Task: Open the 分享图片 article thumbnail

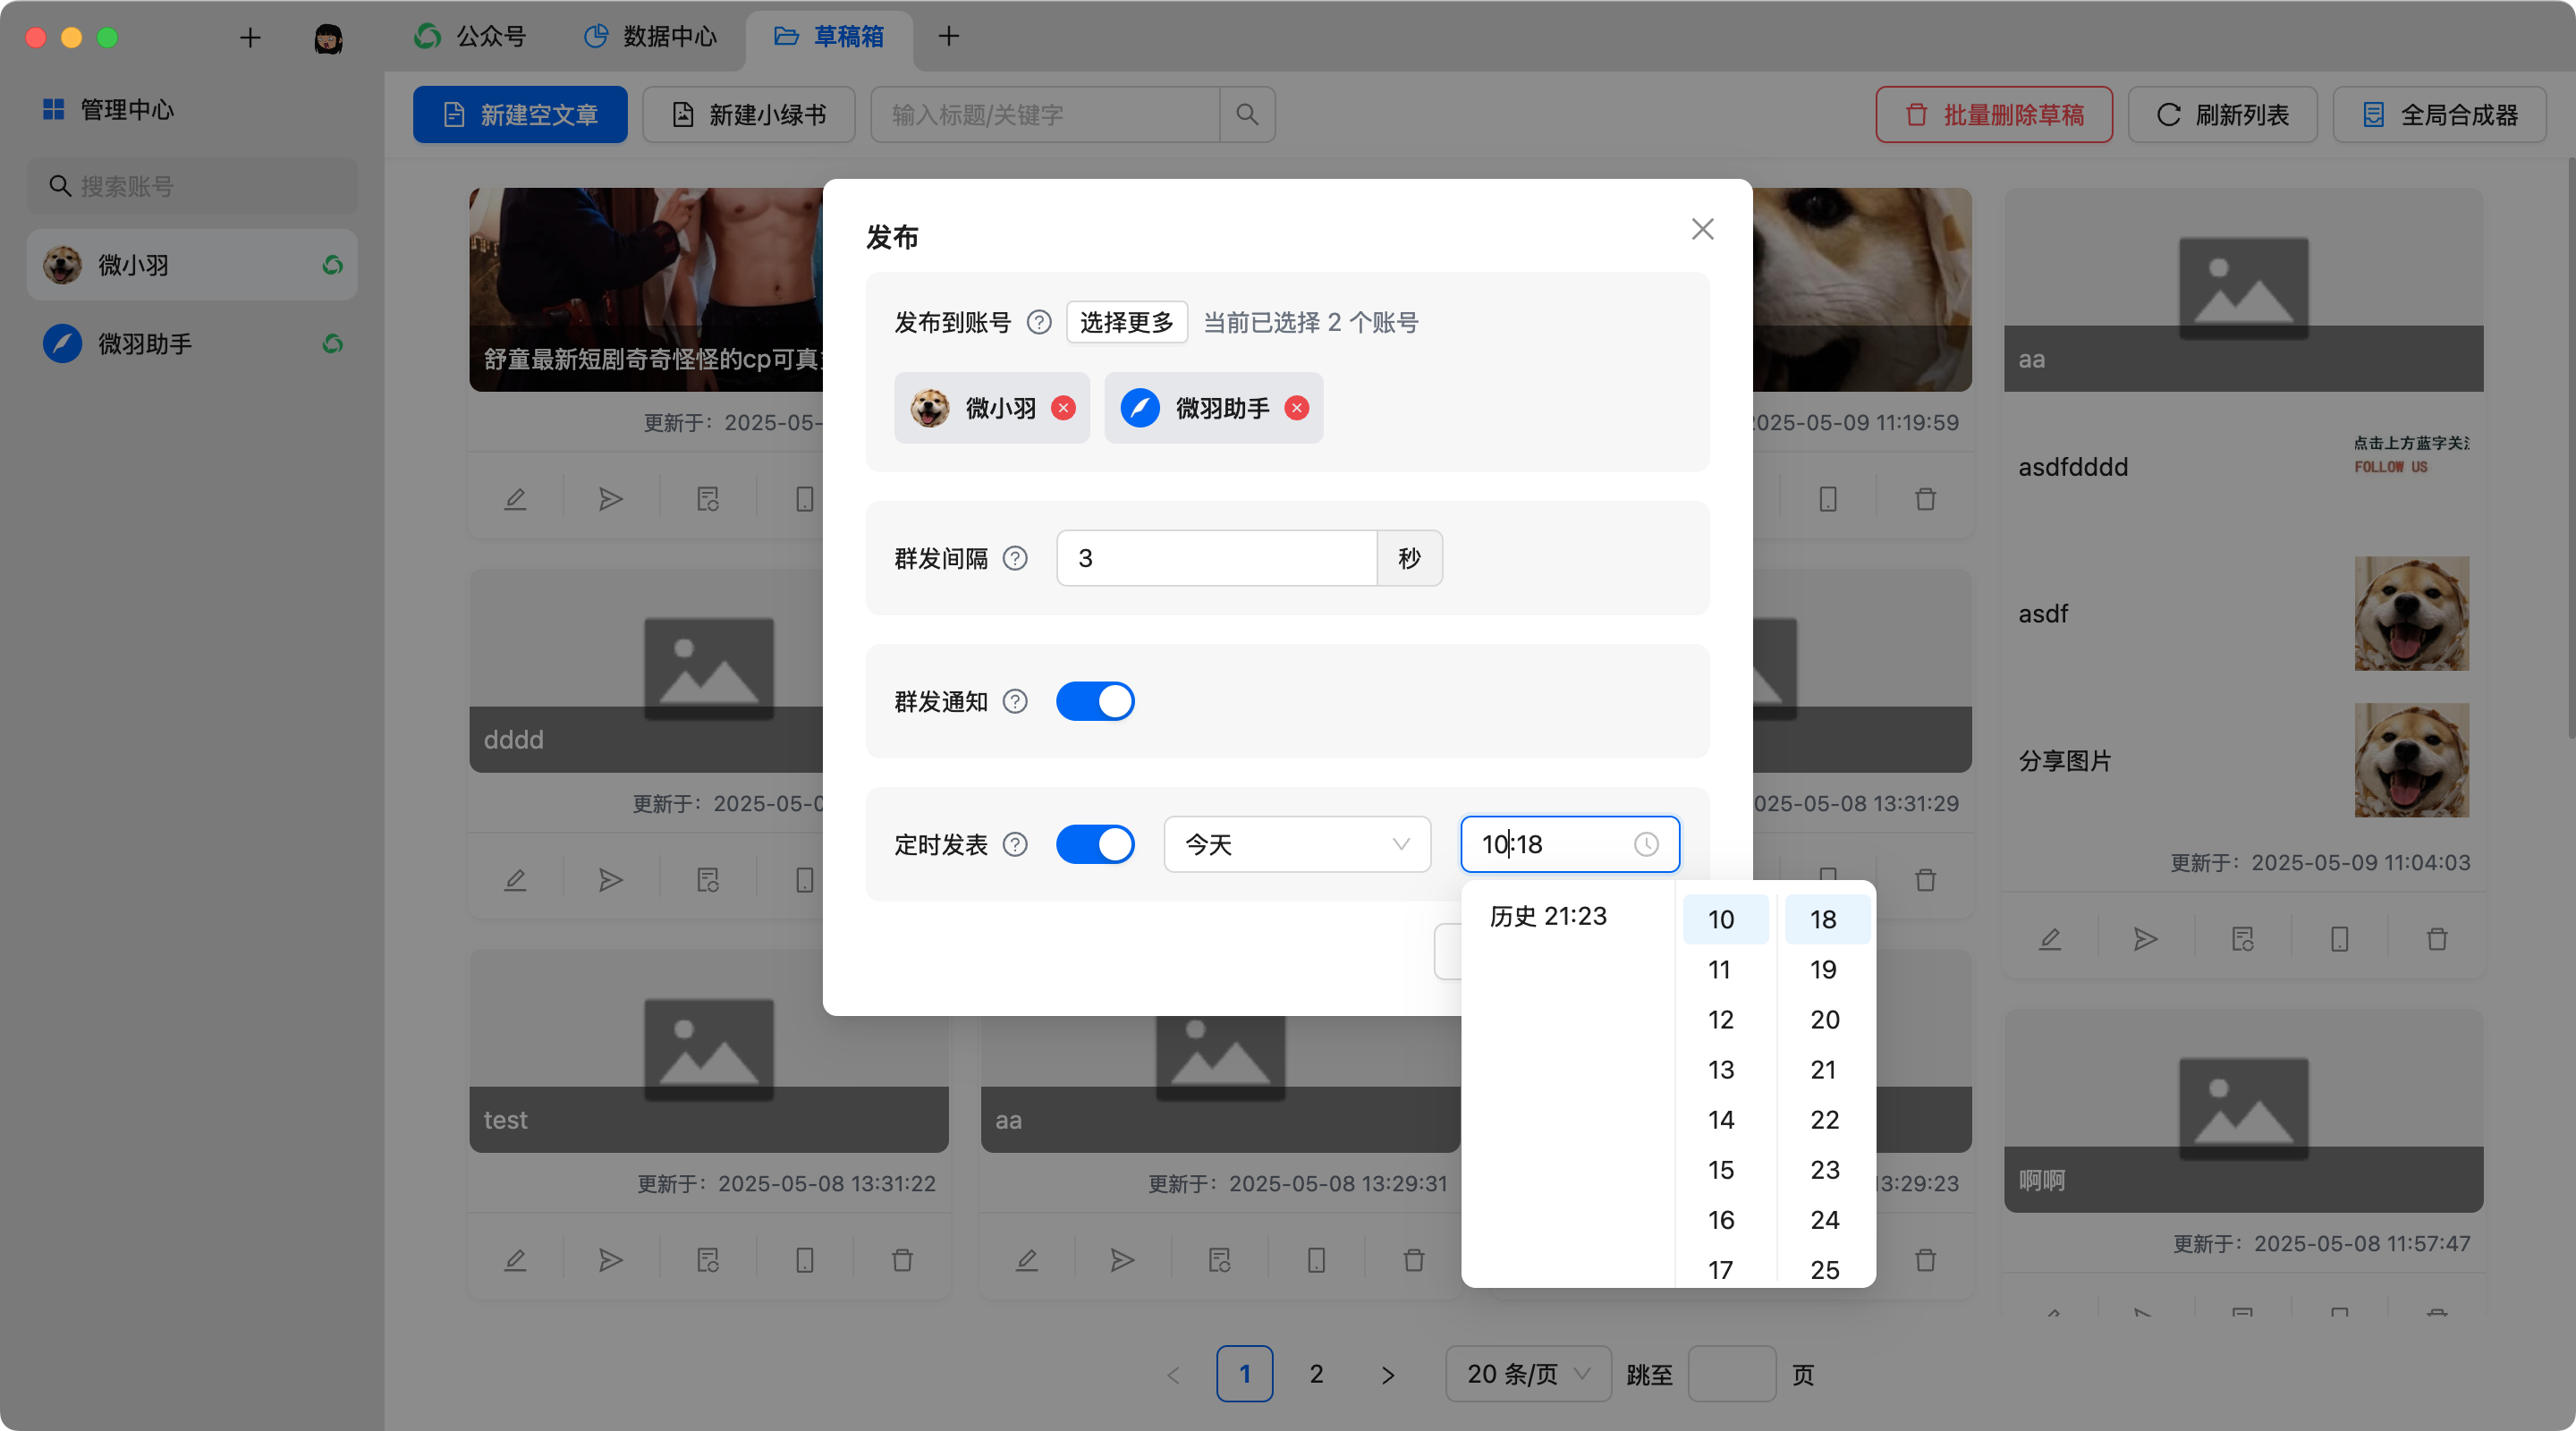Action: (2411, 761)
